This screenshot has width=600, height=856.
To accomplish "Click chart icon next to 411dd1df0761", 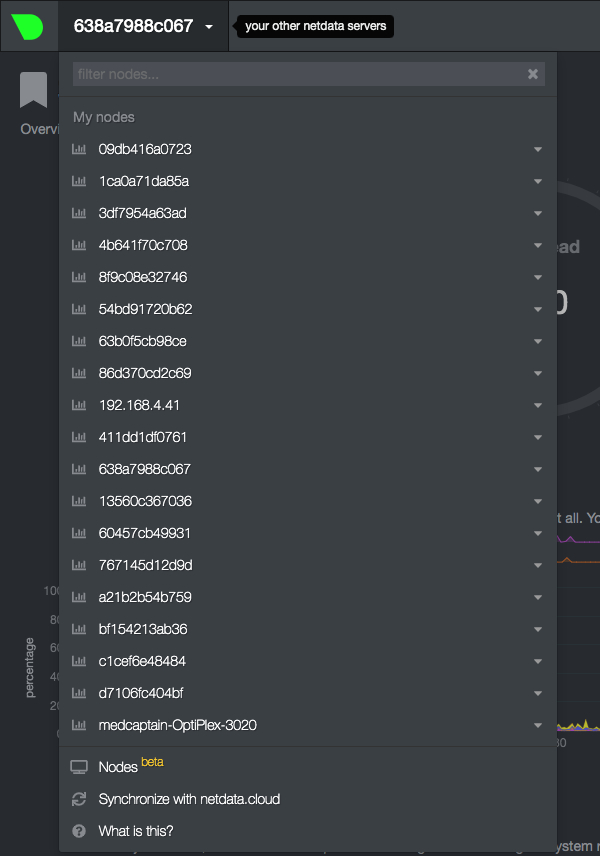I will click(79, 437).
